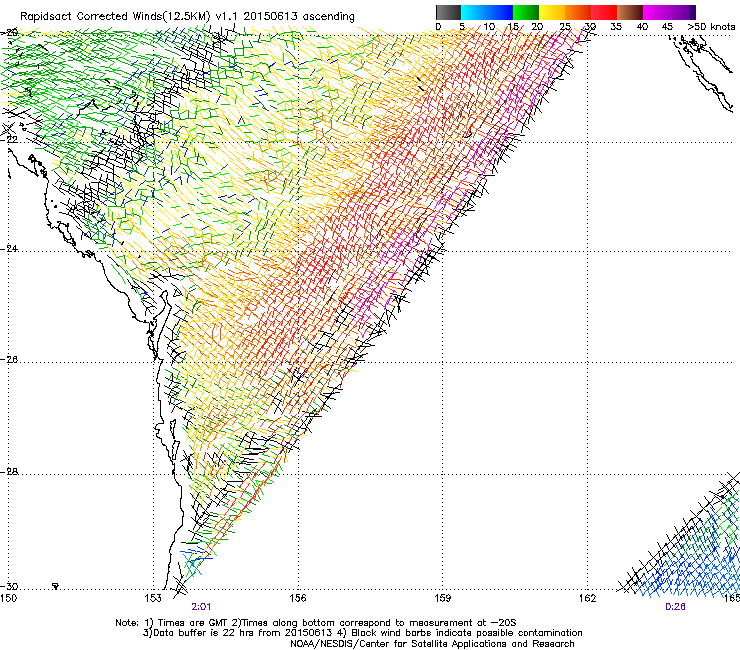The height and width of the screenshot is (650, 740).
Task: Click the 153 longitude axis label
Action: click(x=153, y=599)
